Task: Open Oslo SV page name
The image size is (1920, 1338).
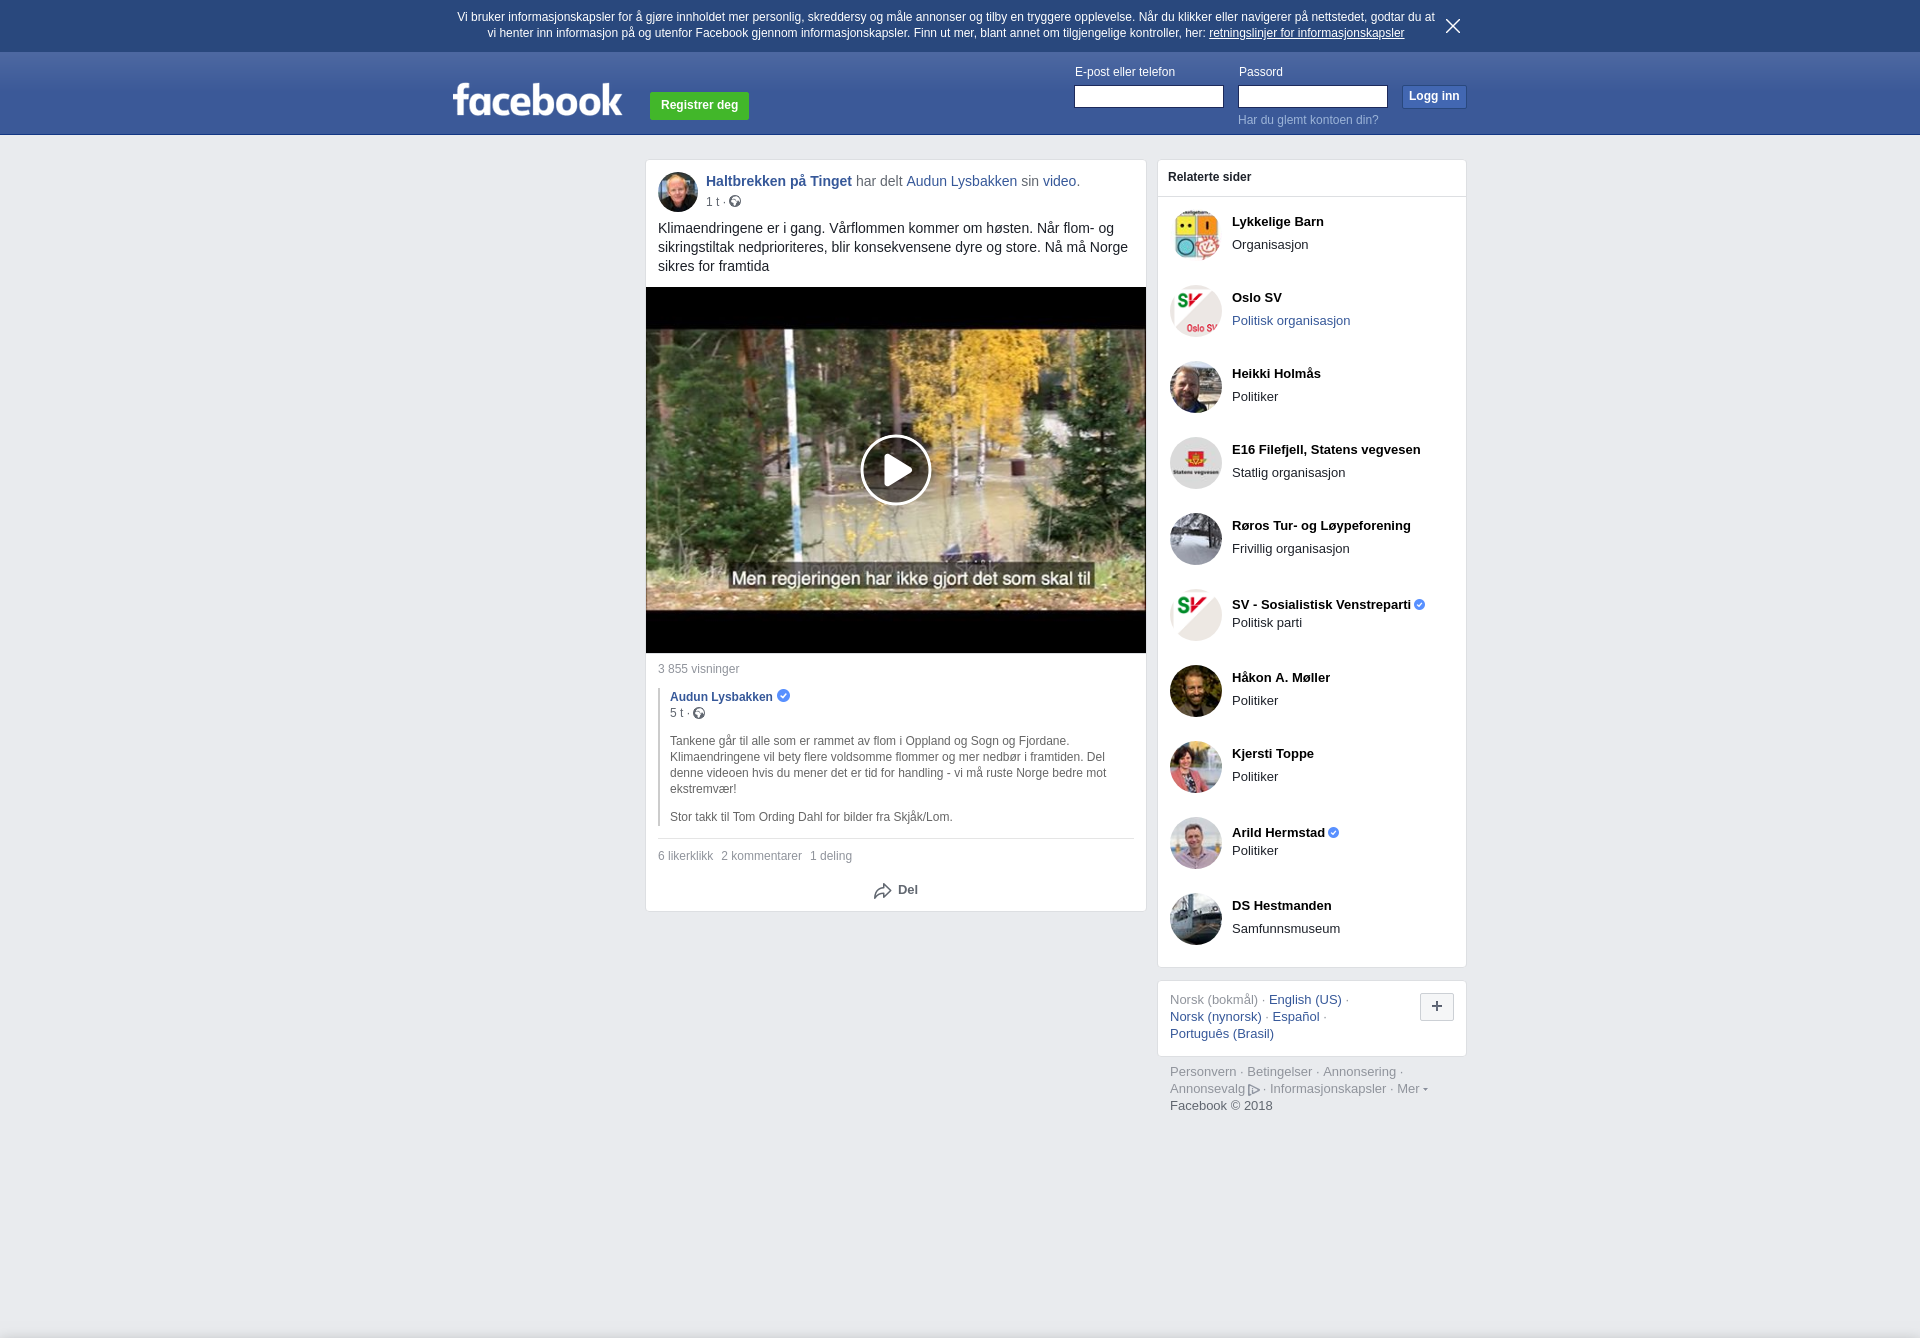Action: [x=1256, y=298]
